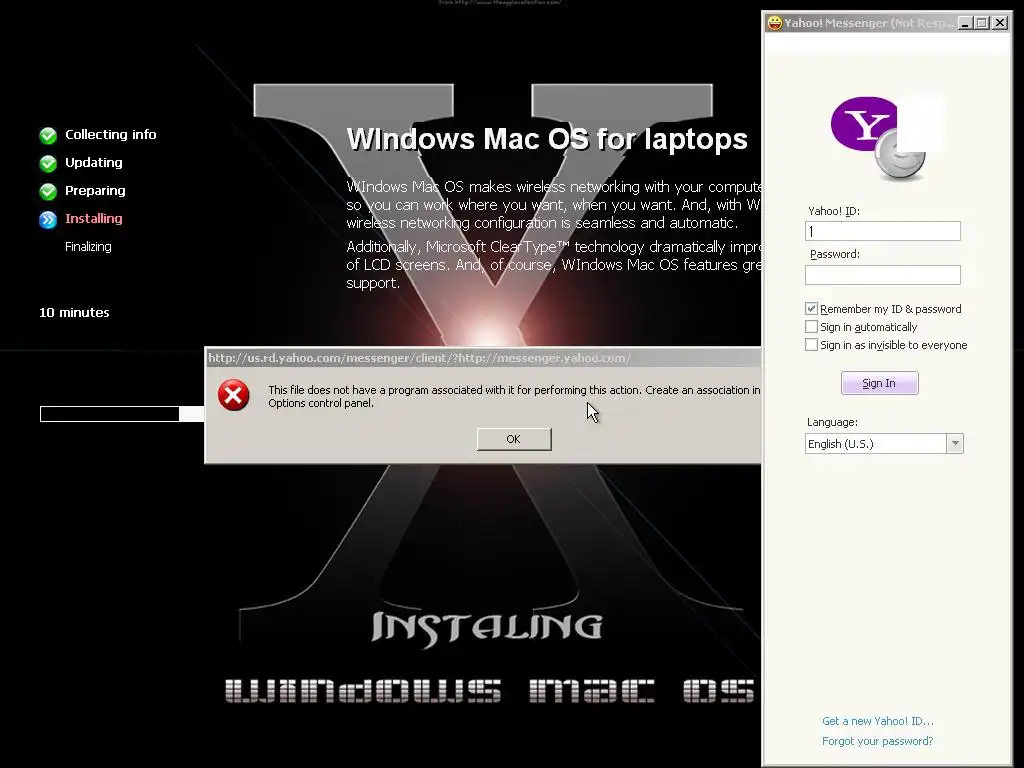Viewport: 1024px width, 768px height.
Task: Click the Yahoo! Messenger smiley title icon
Action: pyautogui.click(x=775, y=23)
